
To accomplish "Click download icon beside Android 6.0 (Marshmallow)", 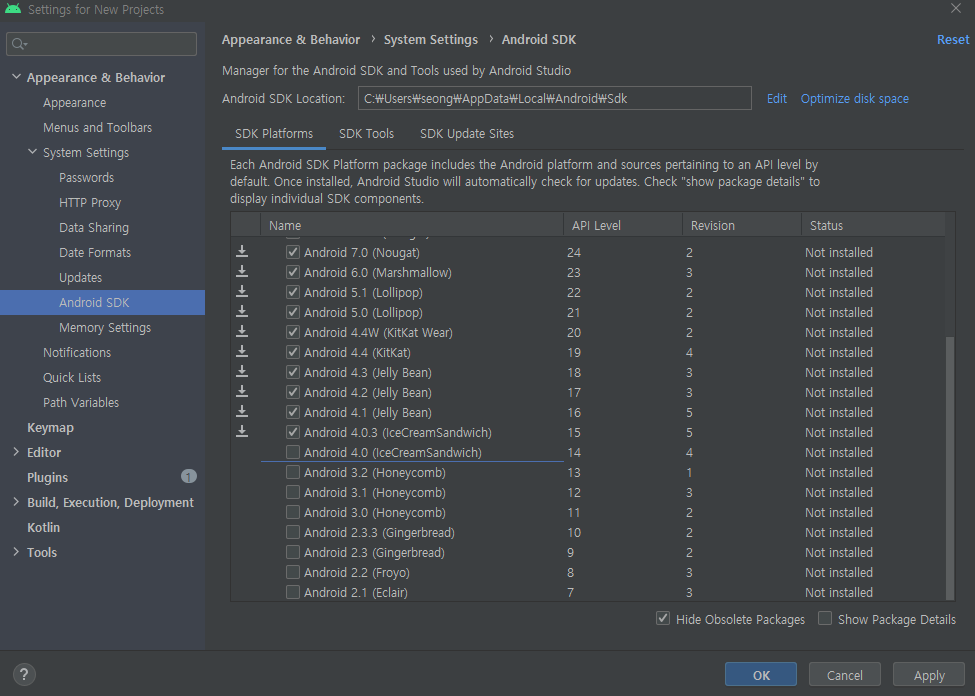I will [x=242, y=272].
